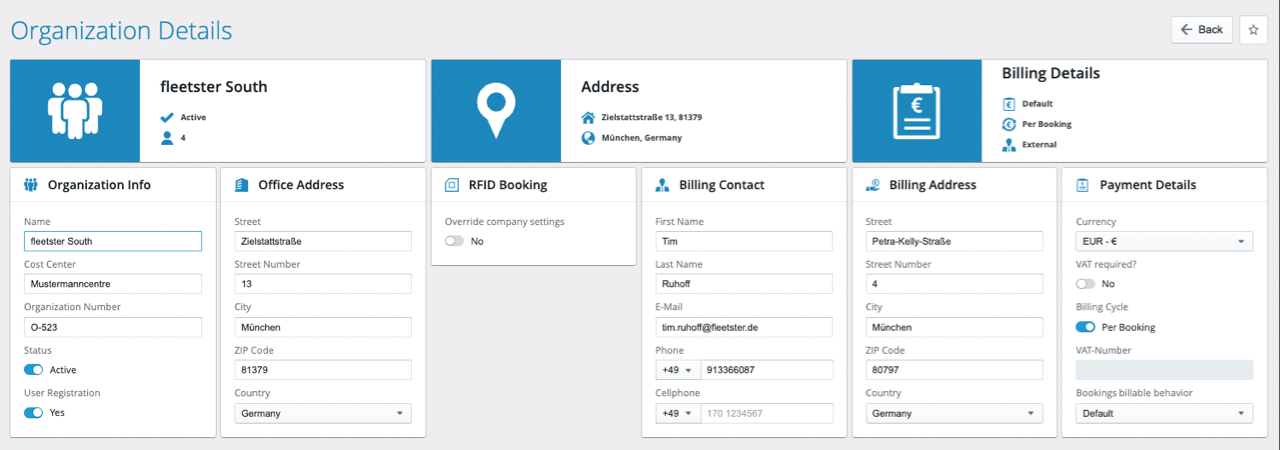Click the Billing Address City field
This screenshot has height=450, width=1280.
point(954,327)
